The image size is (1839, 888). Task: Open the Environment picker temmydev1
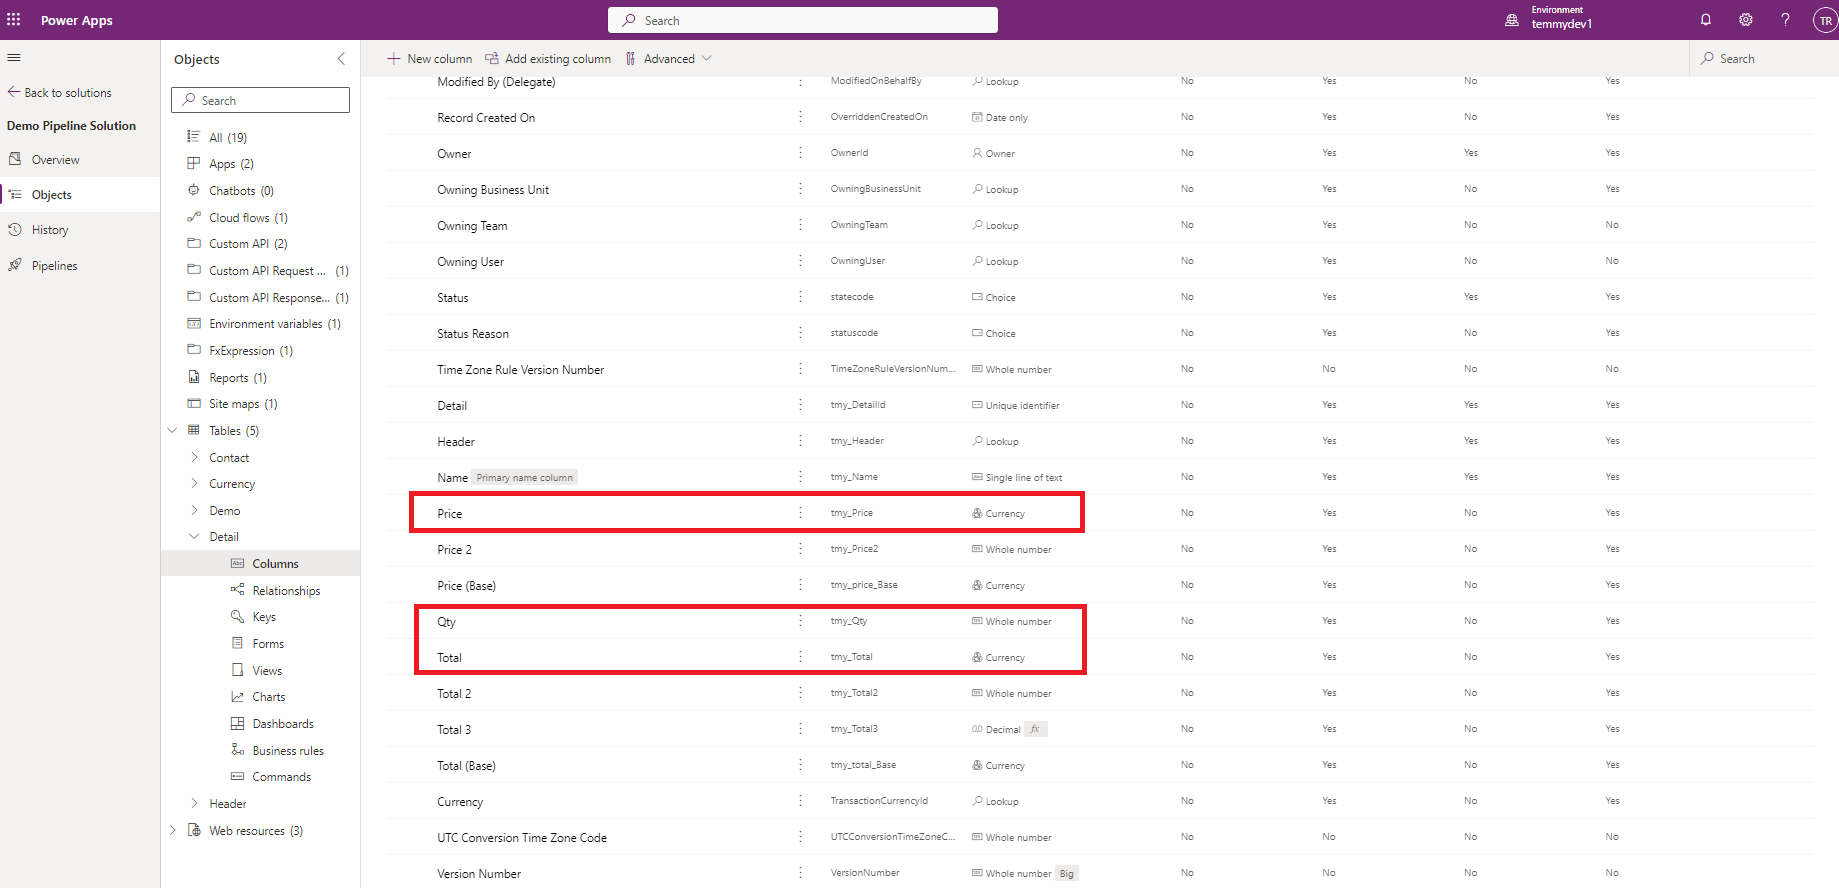click(x=1550, y=20)
